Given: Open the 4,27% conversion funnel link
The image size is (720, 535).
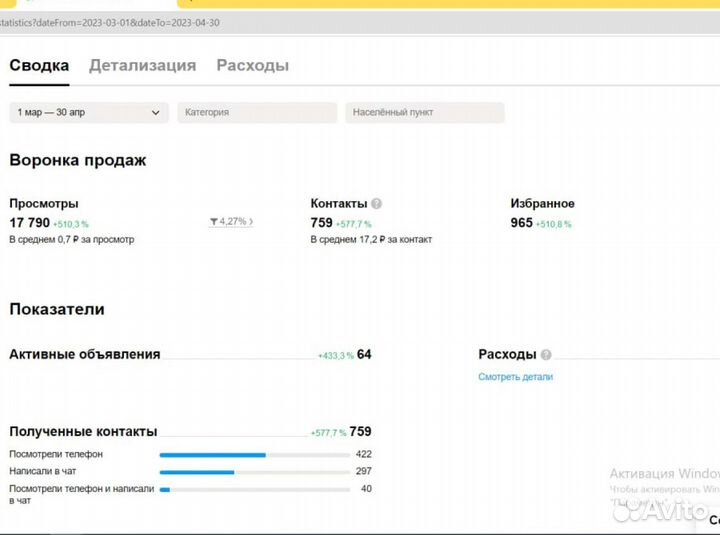Looking at the screenshot, I should point(231,222).
